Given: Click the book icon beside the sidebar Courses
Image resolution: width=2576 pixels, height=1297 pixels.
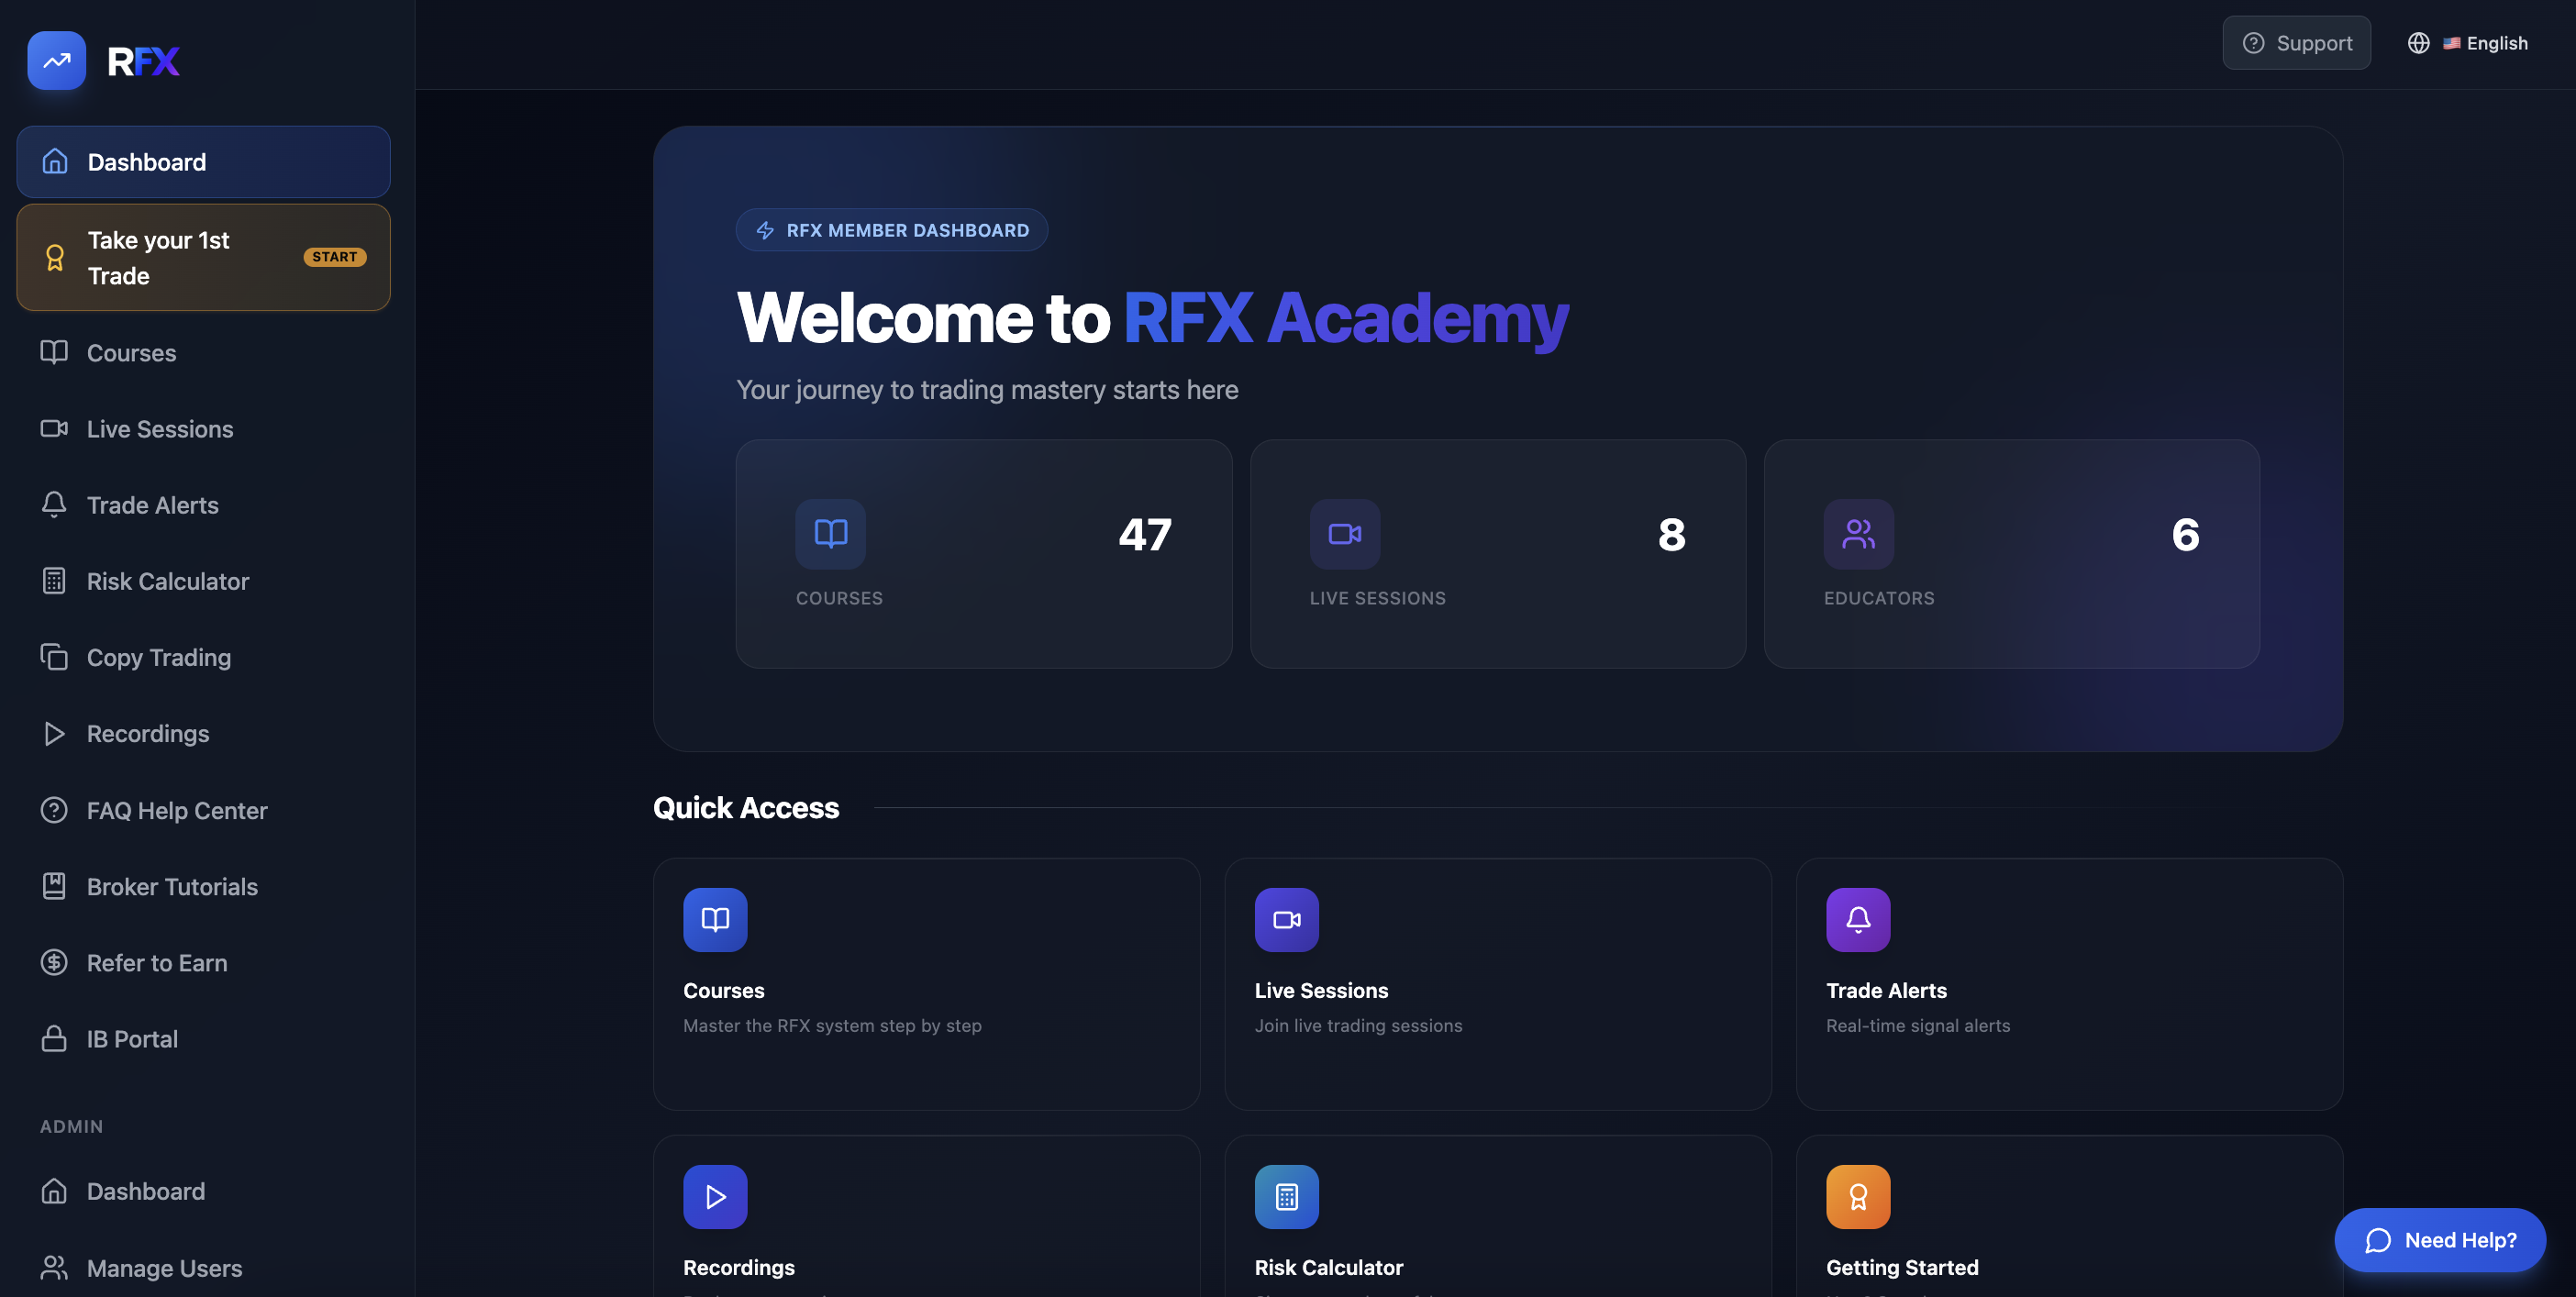Looking at the screenshot, I should pos(54,352).
